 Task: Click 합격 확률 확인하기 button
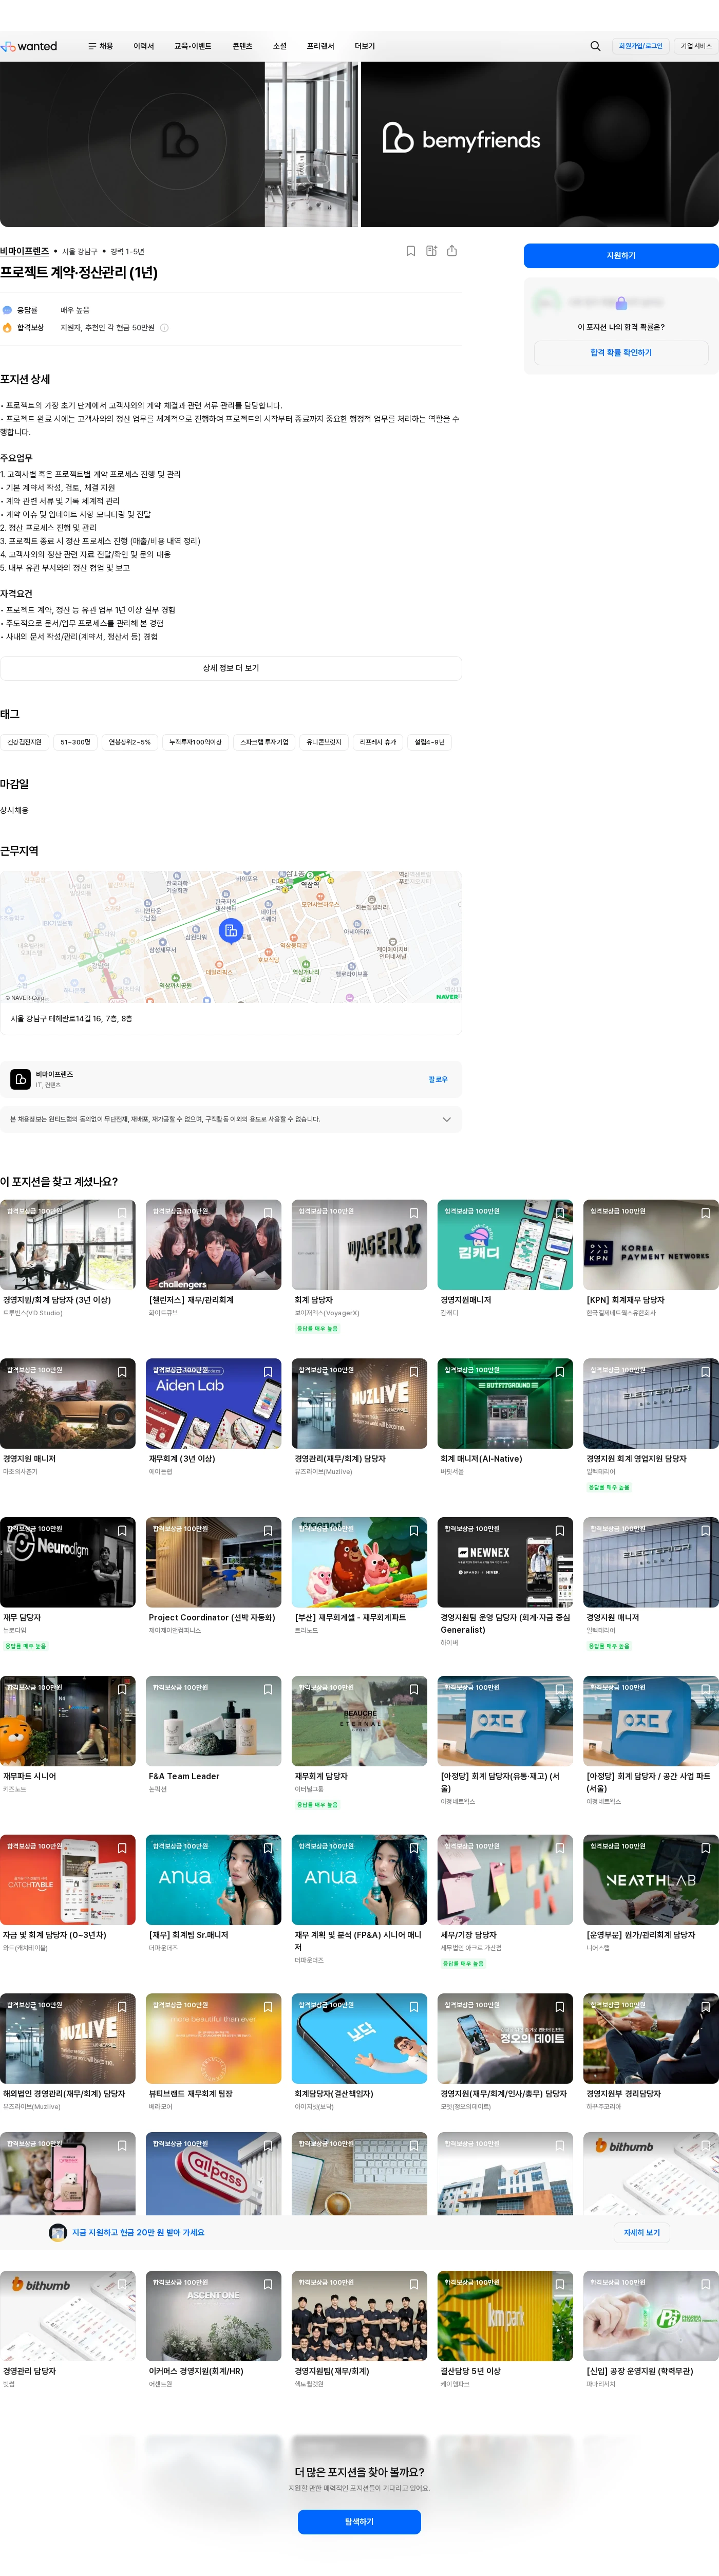[x=621, y=353]
